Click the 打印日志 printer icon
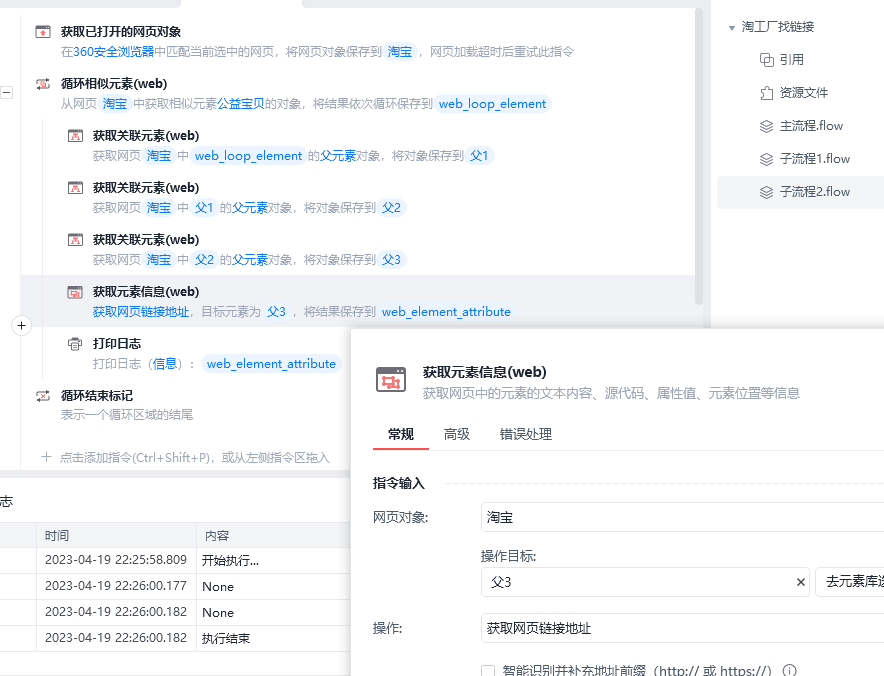This screenshot has width=884, height=676. pos(75,344)
